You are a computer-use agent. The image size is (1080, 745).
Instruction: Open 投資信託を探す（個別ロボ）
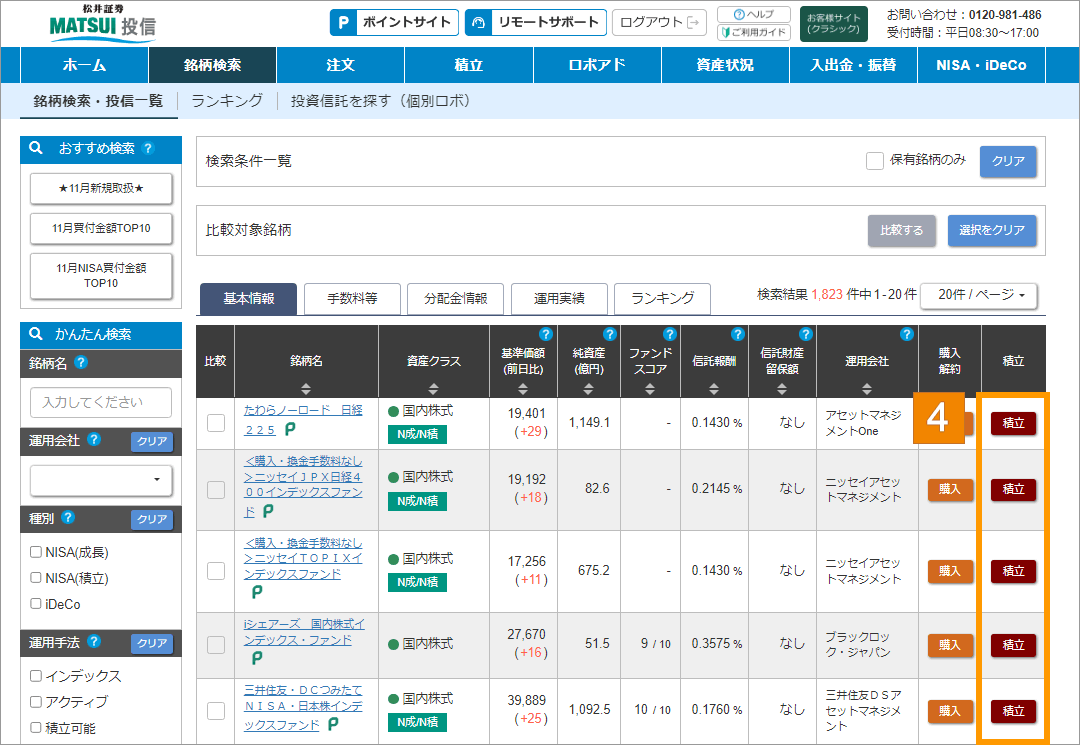pos(384,101)
